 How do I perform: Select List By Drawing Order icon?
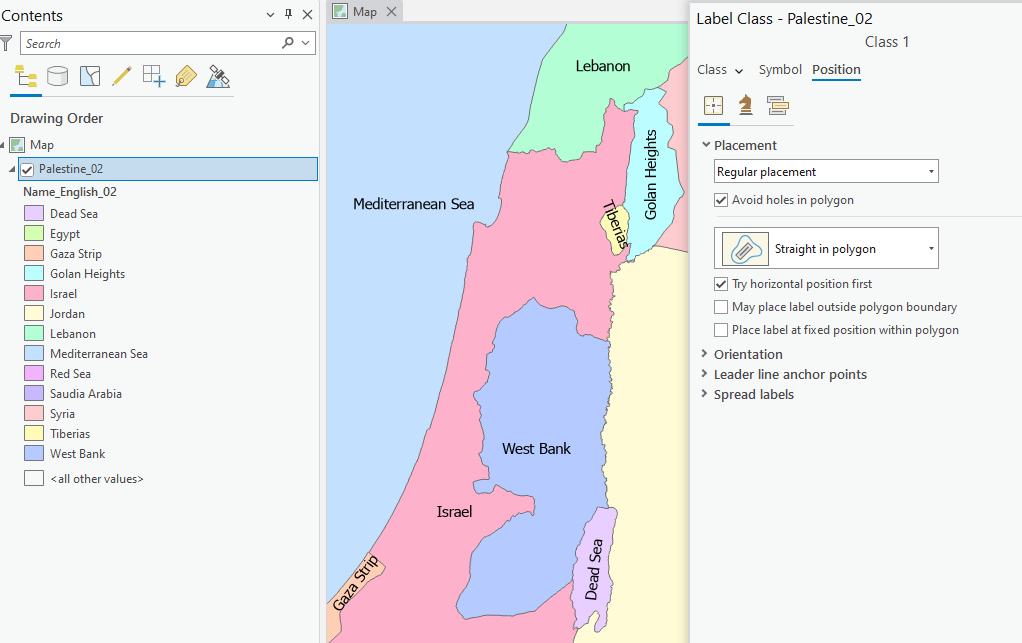(25, 75)
